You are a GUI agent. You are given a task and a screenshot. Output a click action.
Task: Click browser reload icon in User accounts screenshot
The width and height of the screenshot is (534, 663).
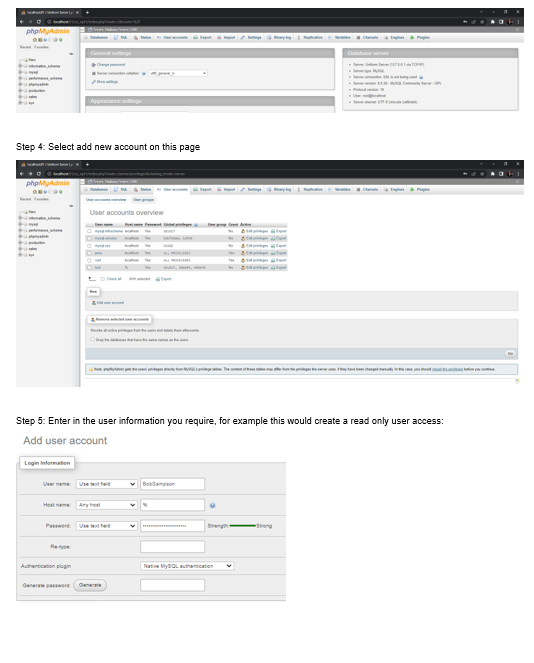click(38, 174)
